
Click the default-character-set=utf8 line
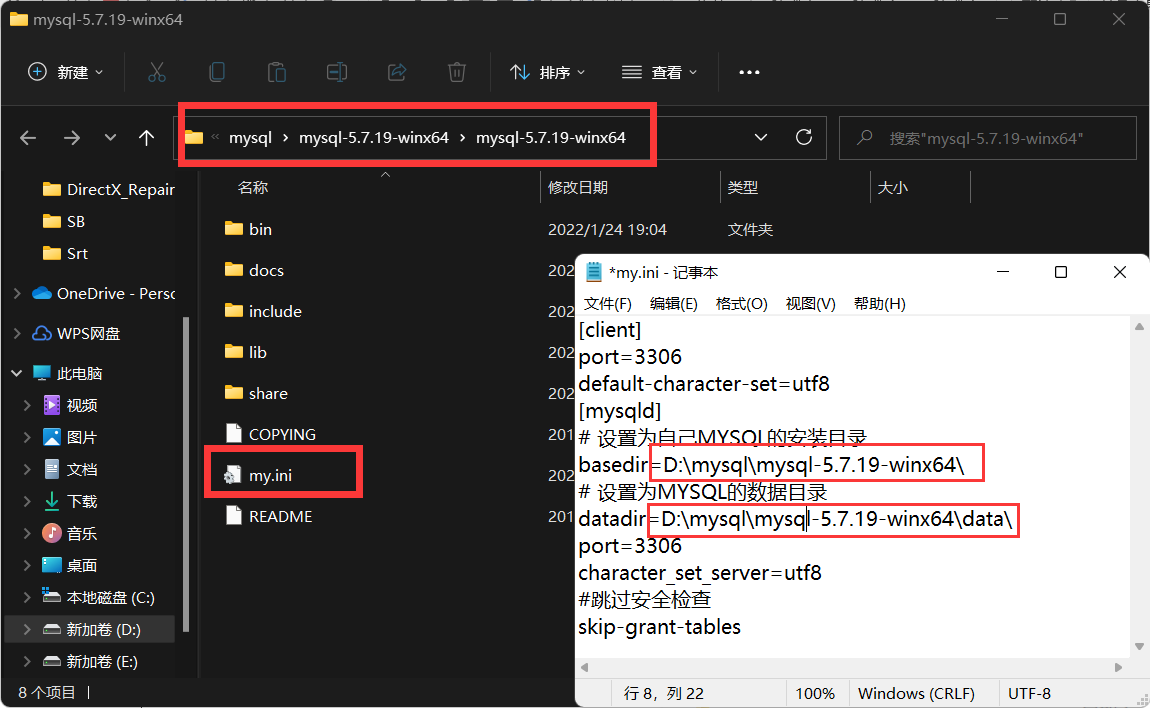click(703, 384)
